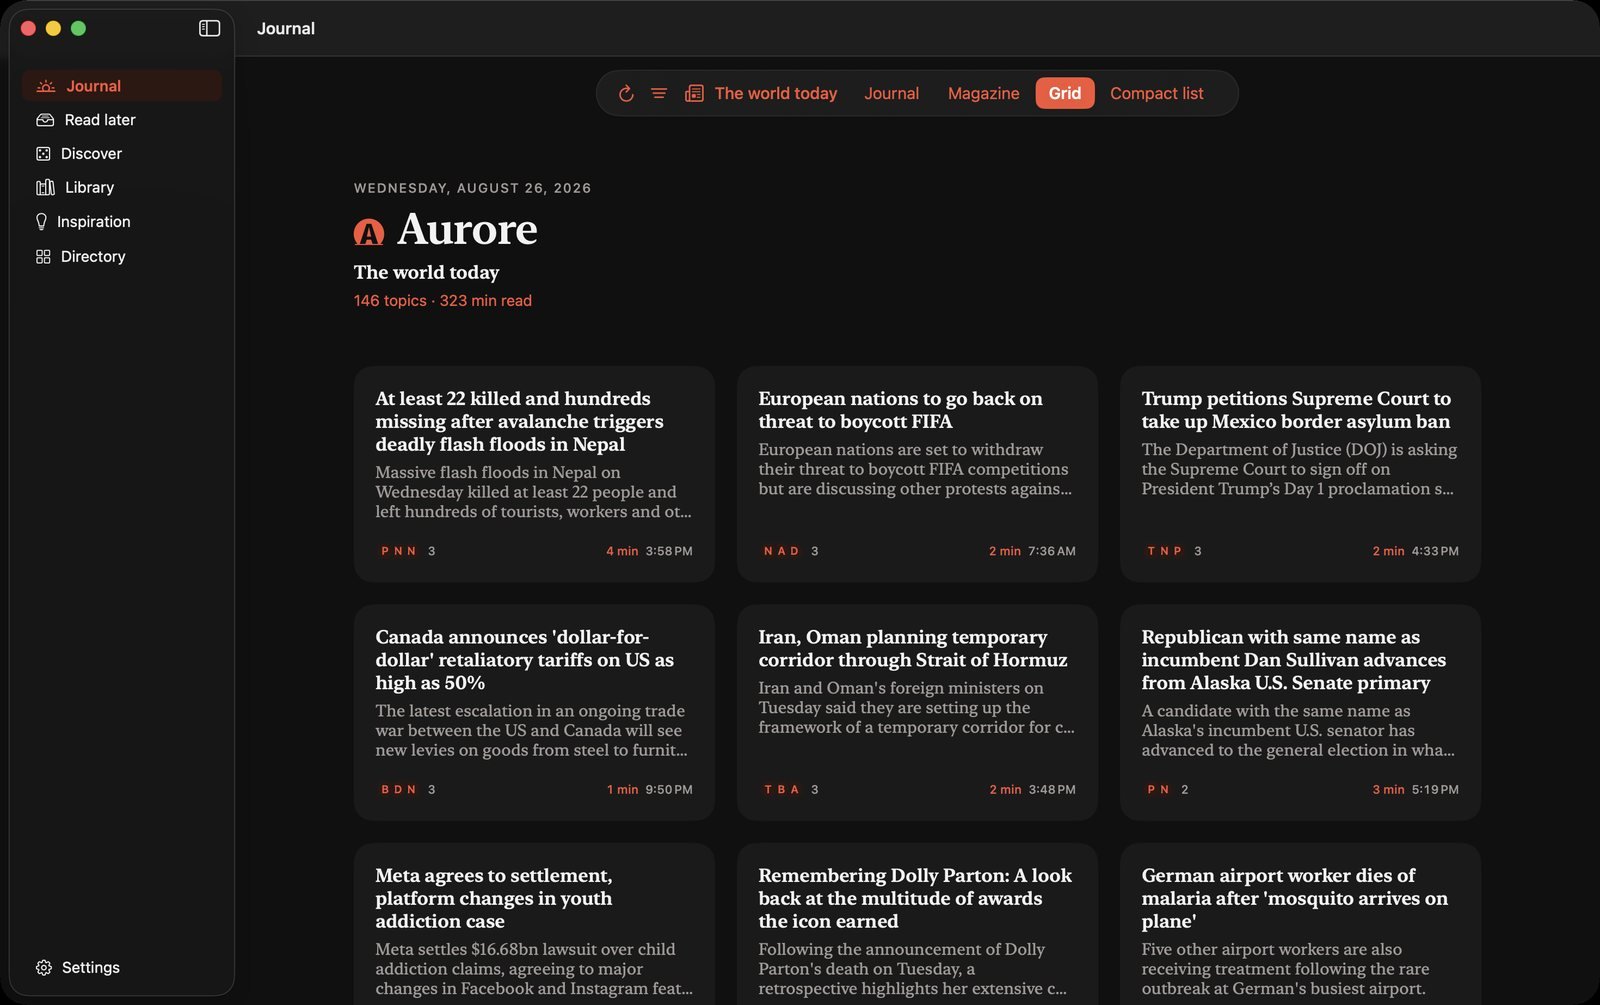Click the Settings gear icon

click(x=44, y=968)
